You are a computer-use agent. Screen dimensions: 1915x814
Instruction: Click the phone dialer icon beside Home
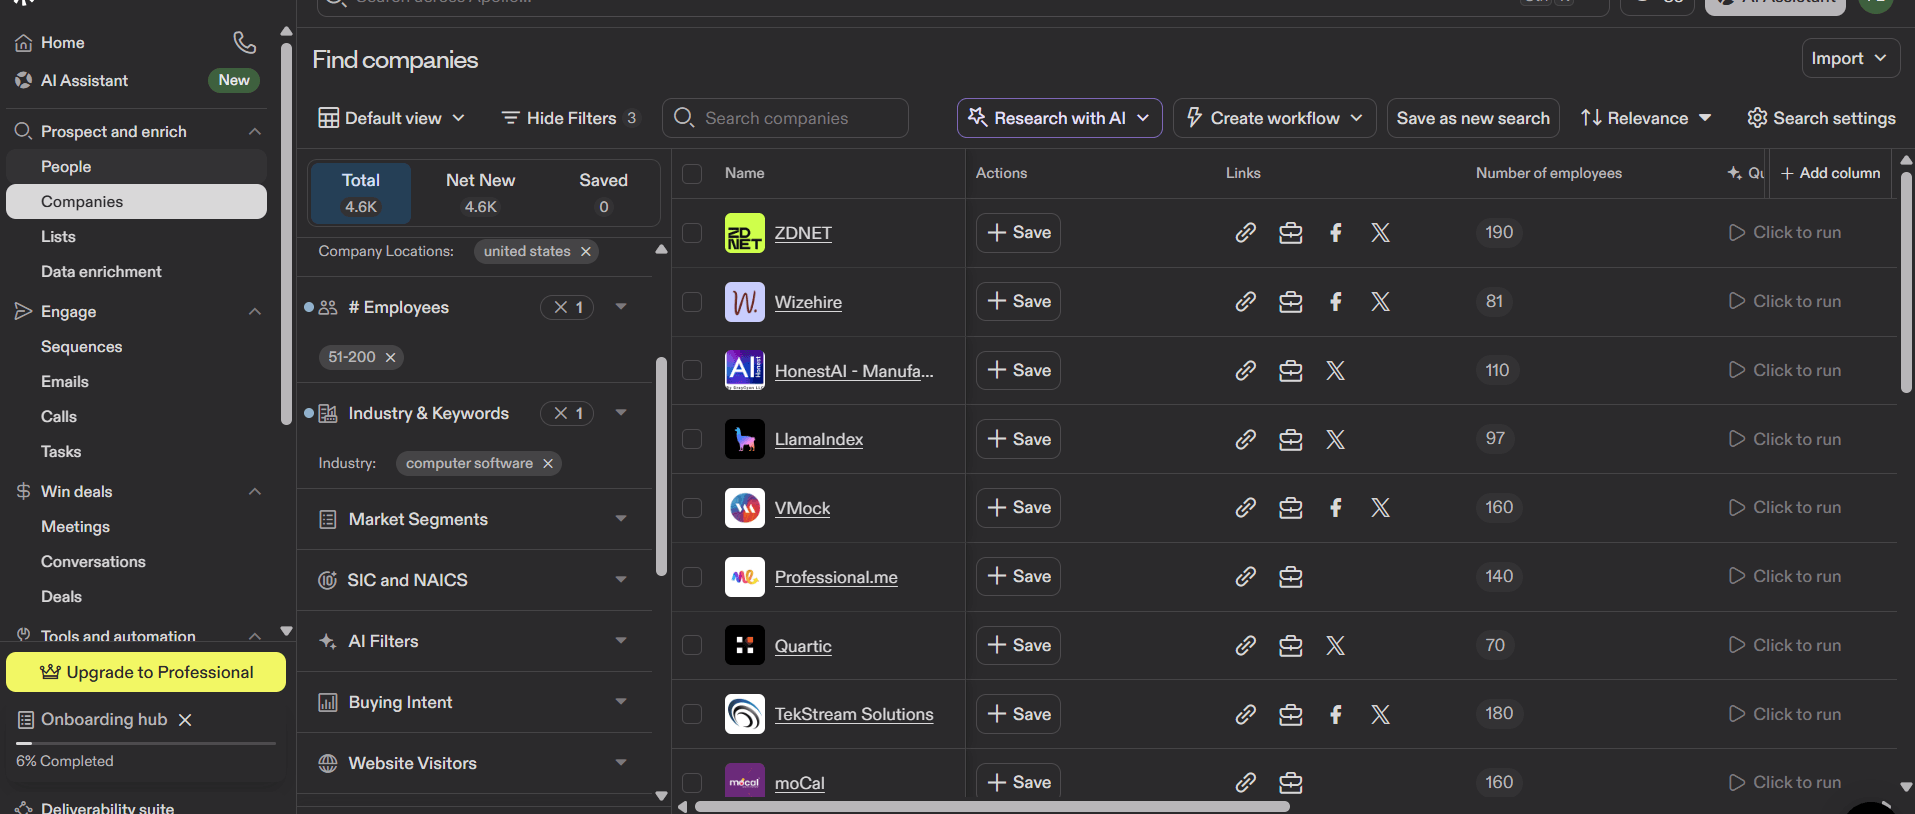coord(244,42)
